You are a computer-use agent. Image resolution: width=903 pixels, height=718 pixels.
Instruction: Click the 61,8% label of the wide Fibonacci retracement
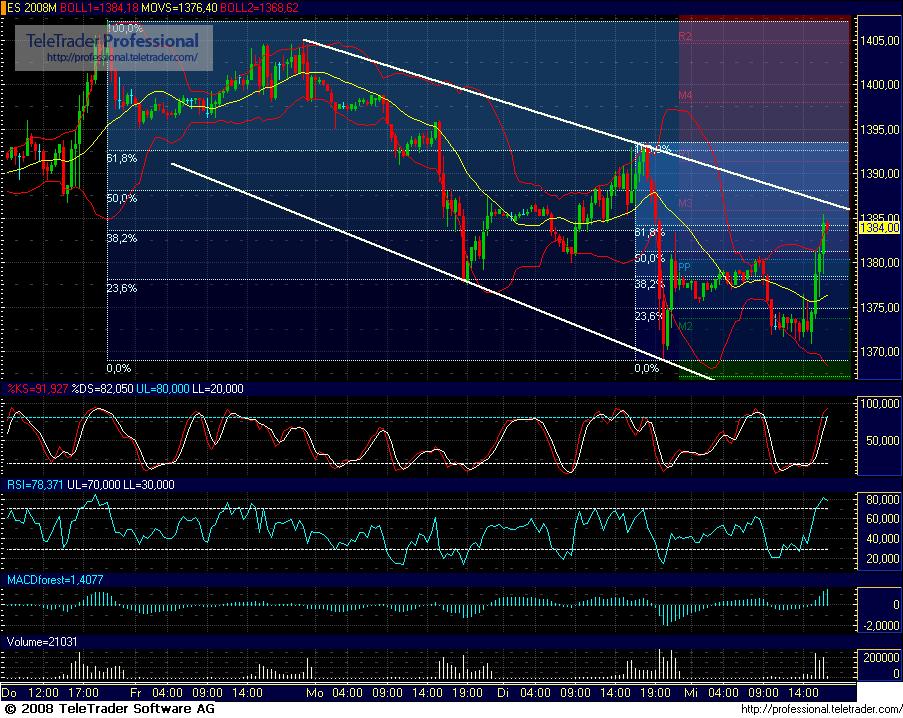coord(122,158)
